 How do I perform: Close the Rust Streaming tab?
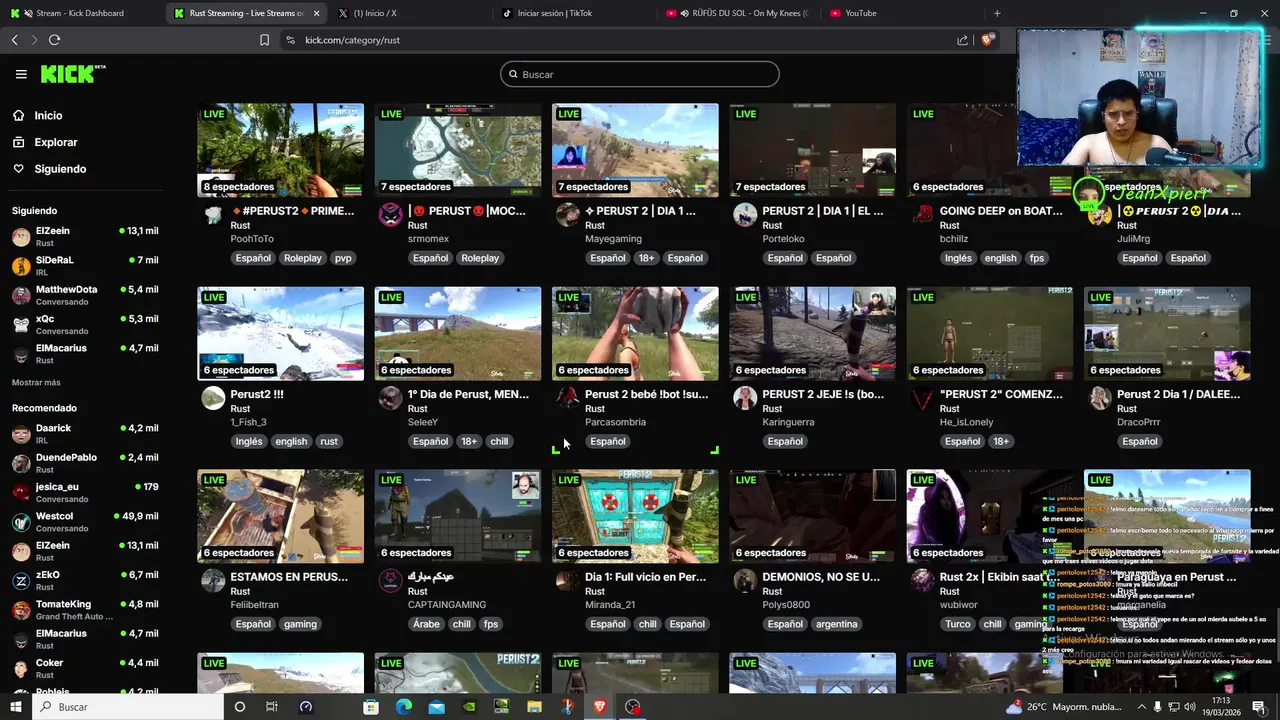click(x=317, y=13)
